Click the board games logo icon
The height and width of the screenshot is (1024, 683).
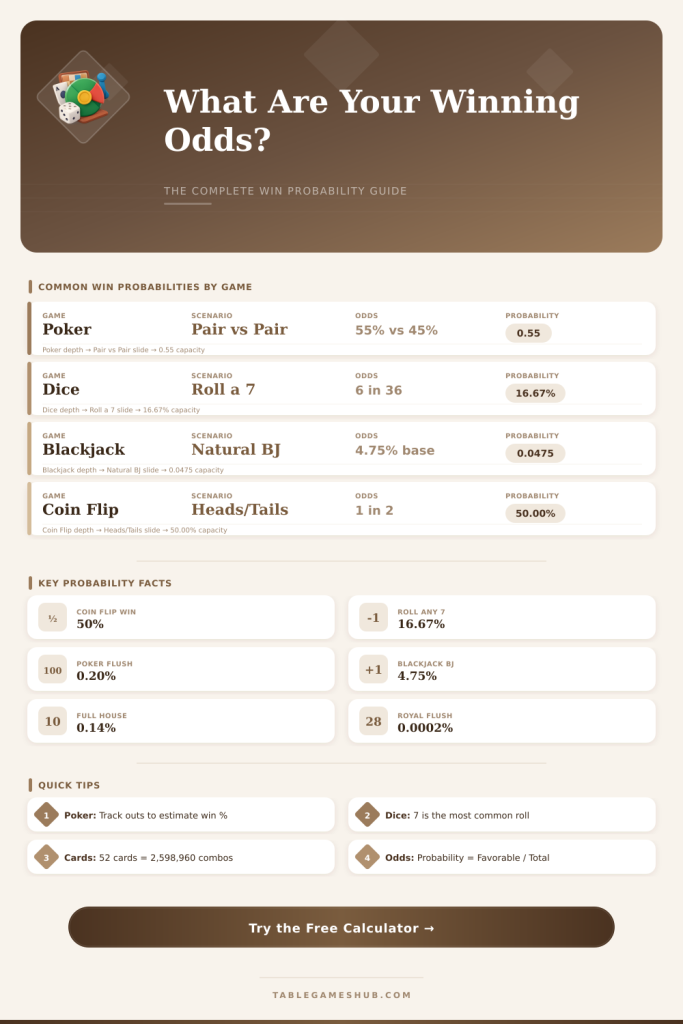pos(83,97)
